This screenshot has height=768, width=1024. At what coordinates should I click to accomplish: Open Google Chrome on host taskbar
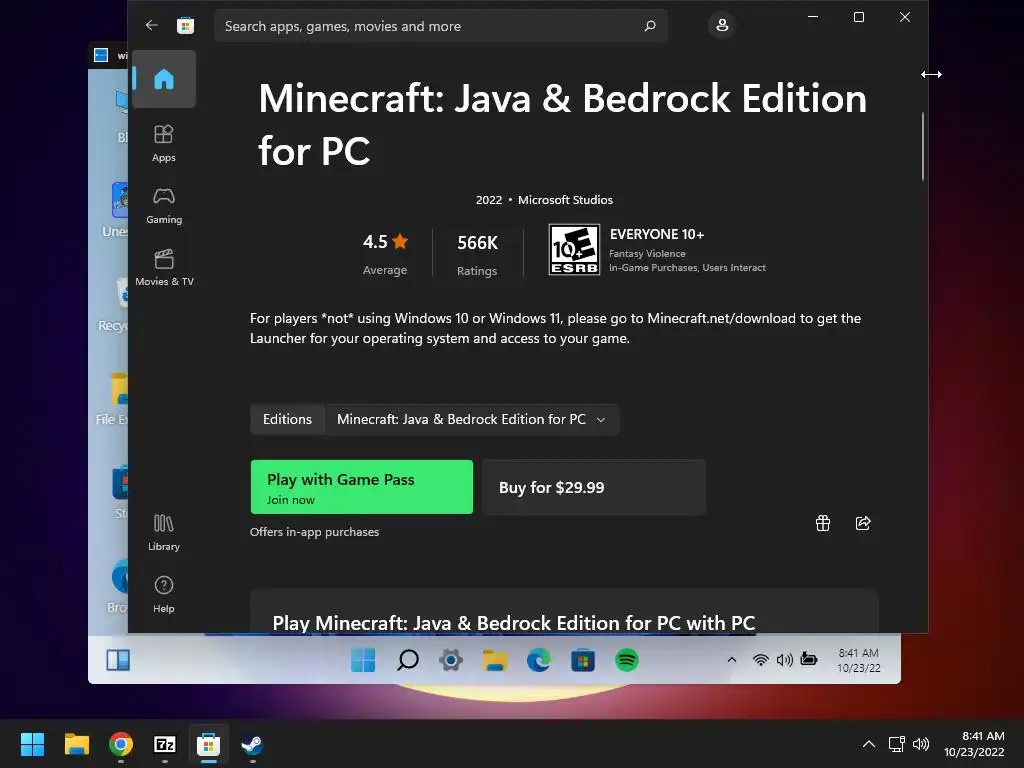[121, 744]
